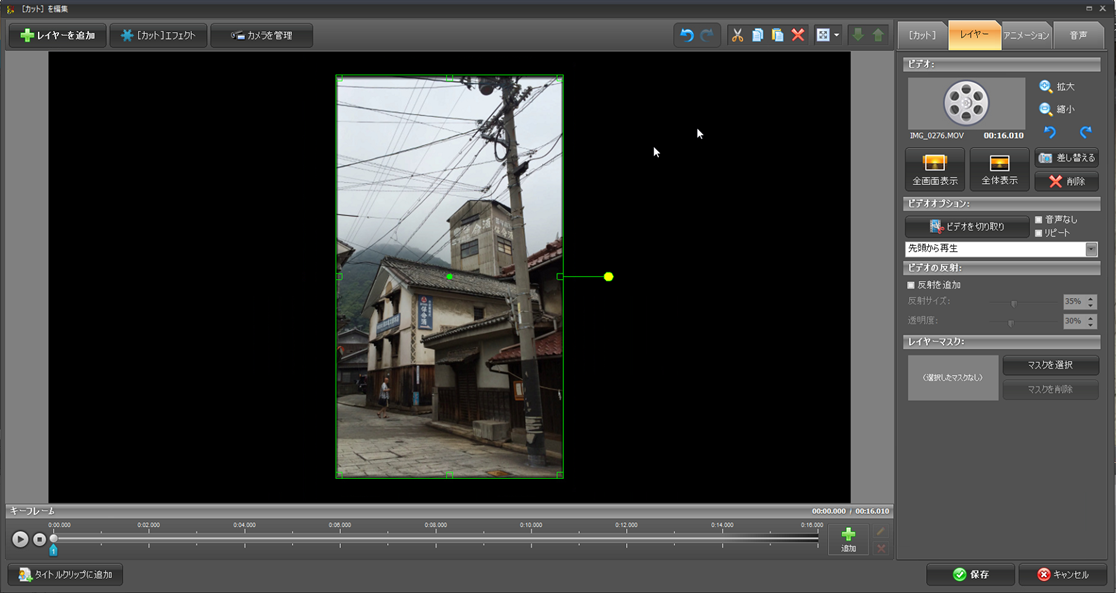Screen dimensions: 1116x593
Task: Open the 音声 audio tab
Action: tap(1079, 33)
